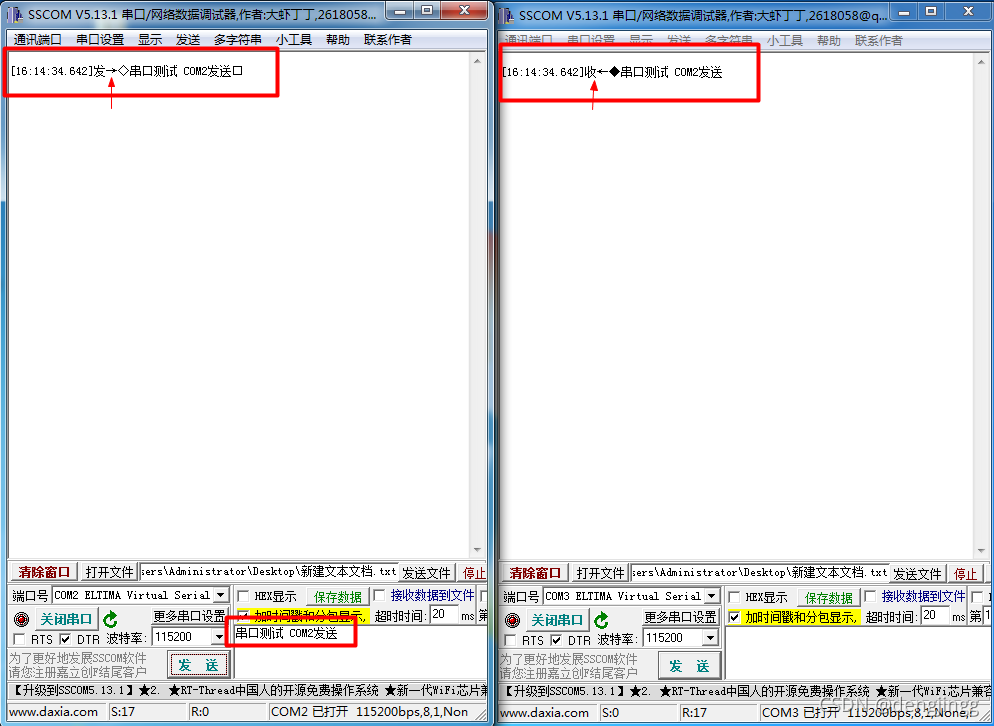Click 清除窗口 in the COM3 window
Image resolution: width=994 pixels, height=726 pixels.
534,571
